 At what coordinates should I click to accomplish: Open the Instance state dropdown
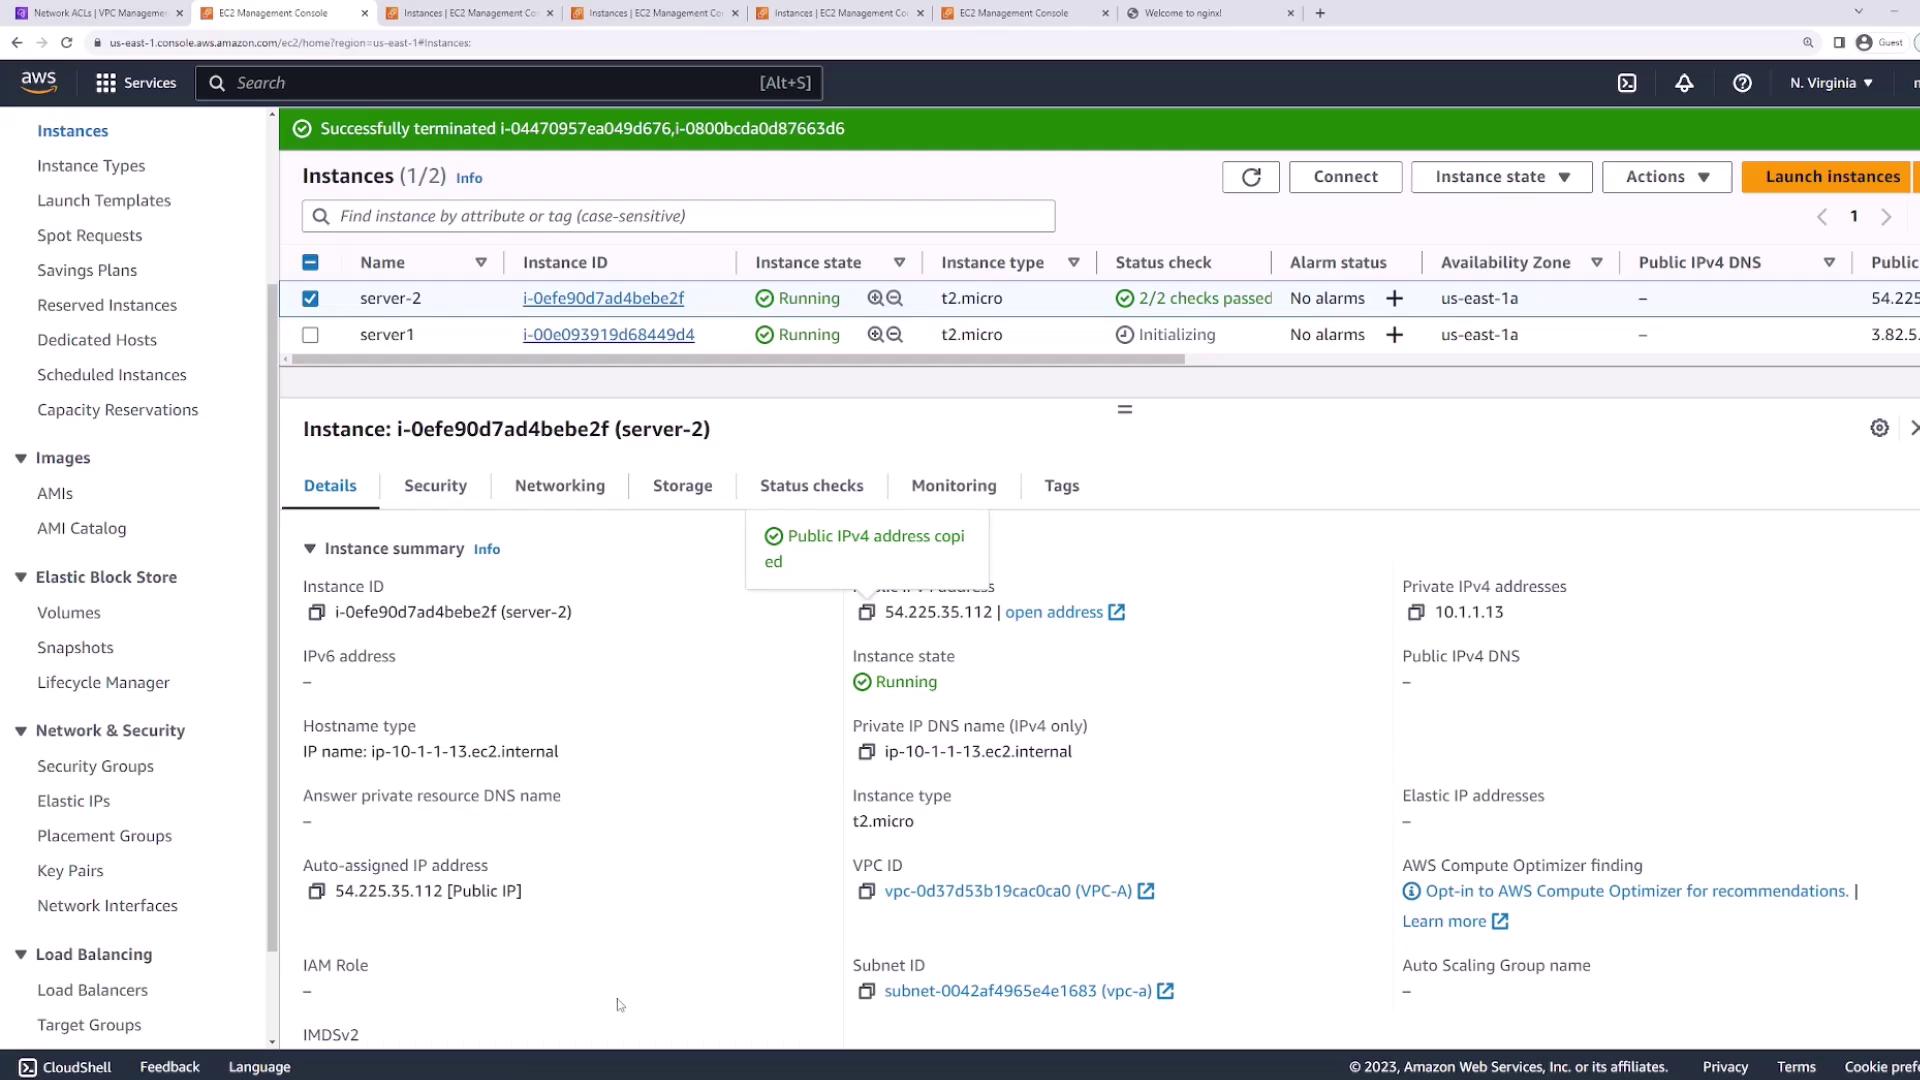click(x=1501, y=177)
